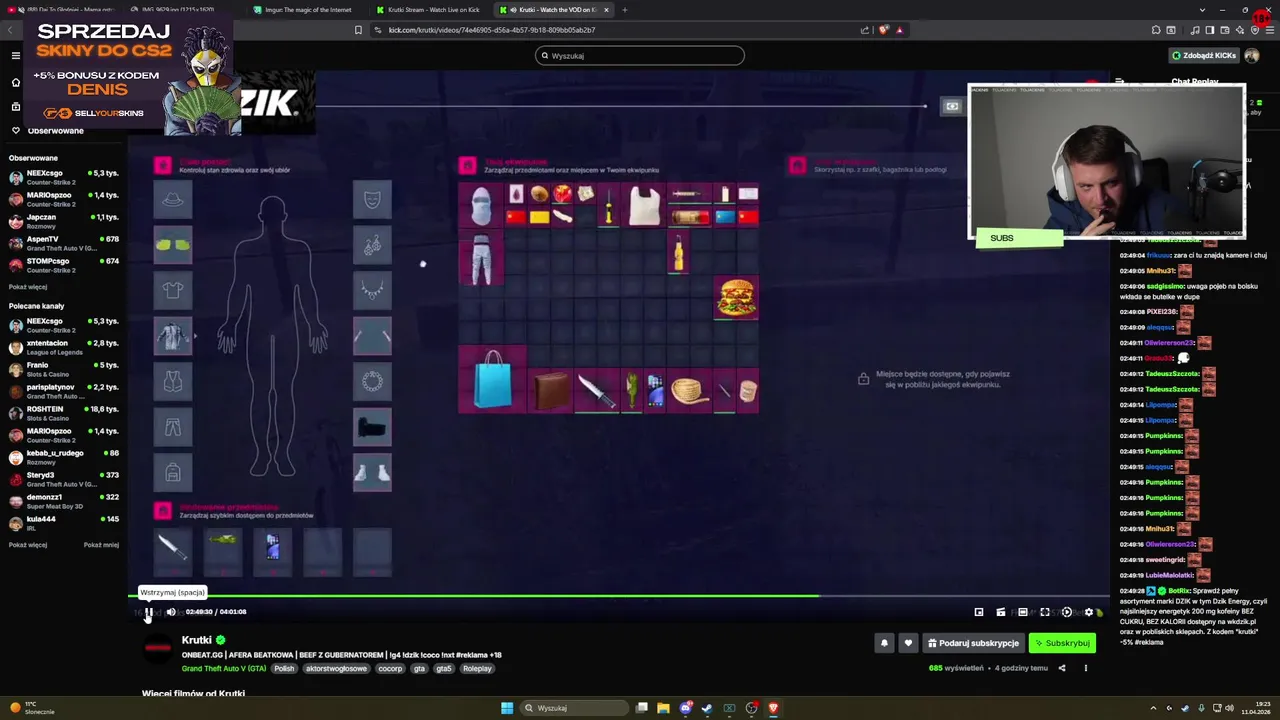This screenshot has height=720, width=1280.
Task: Open demonzz1 recommended channel
Action: pyautogui.click(x=64, y=501)
